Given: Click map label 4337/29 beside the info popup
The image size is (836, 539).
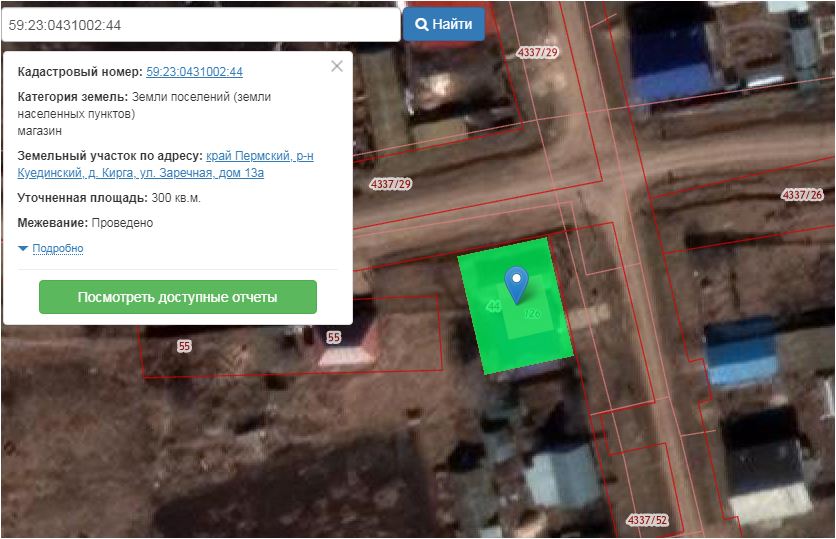Looking at the screenshot, I should (390, 184).
